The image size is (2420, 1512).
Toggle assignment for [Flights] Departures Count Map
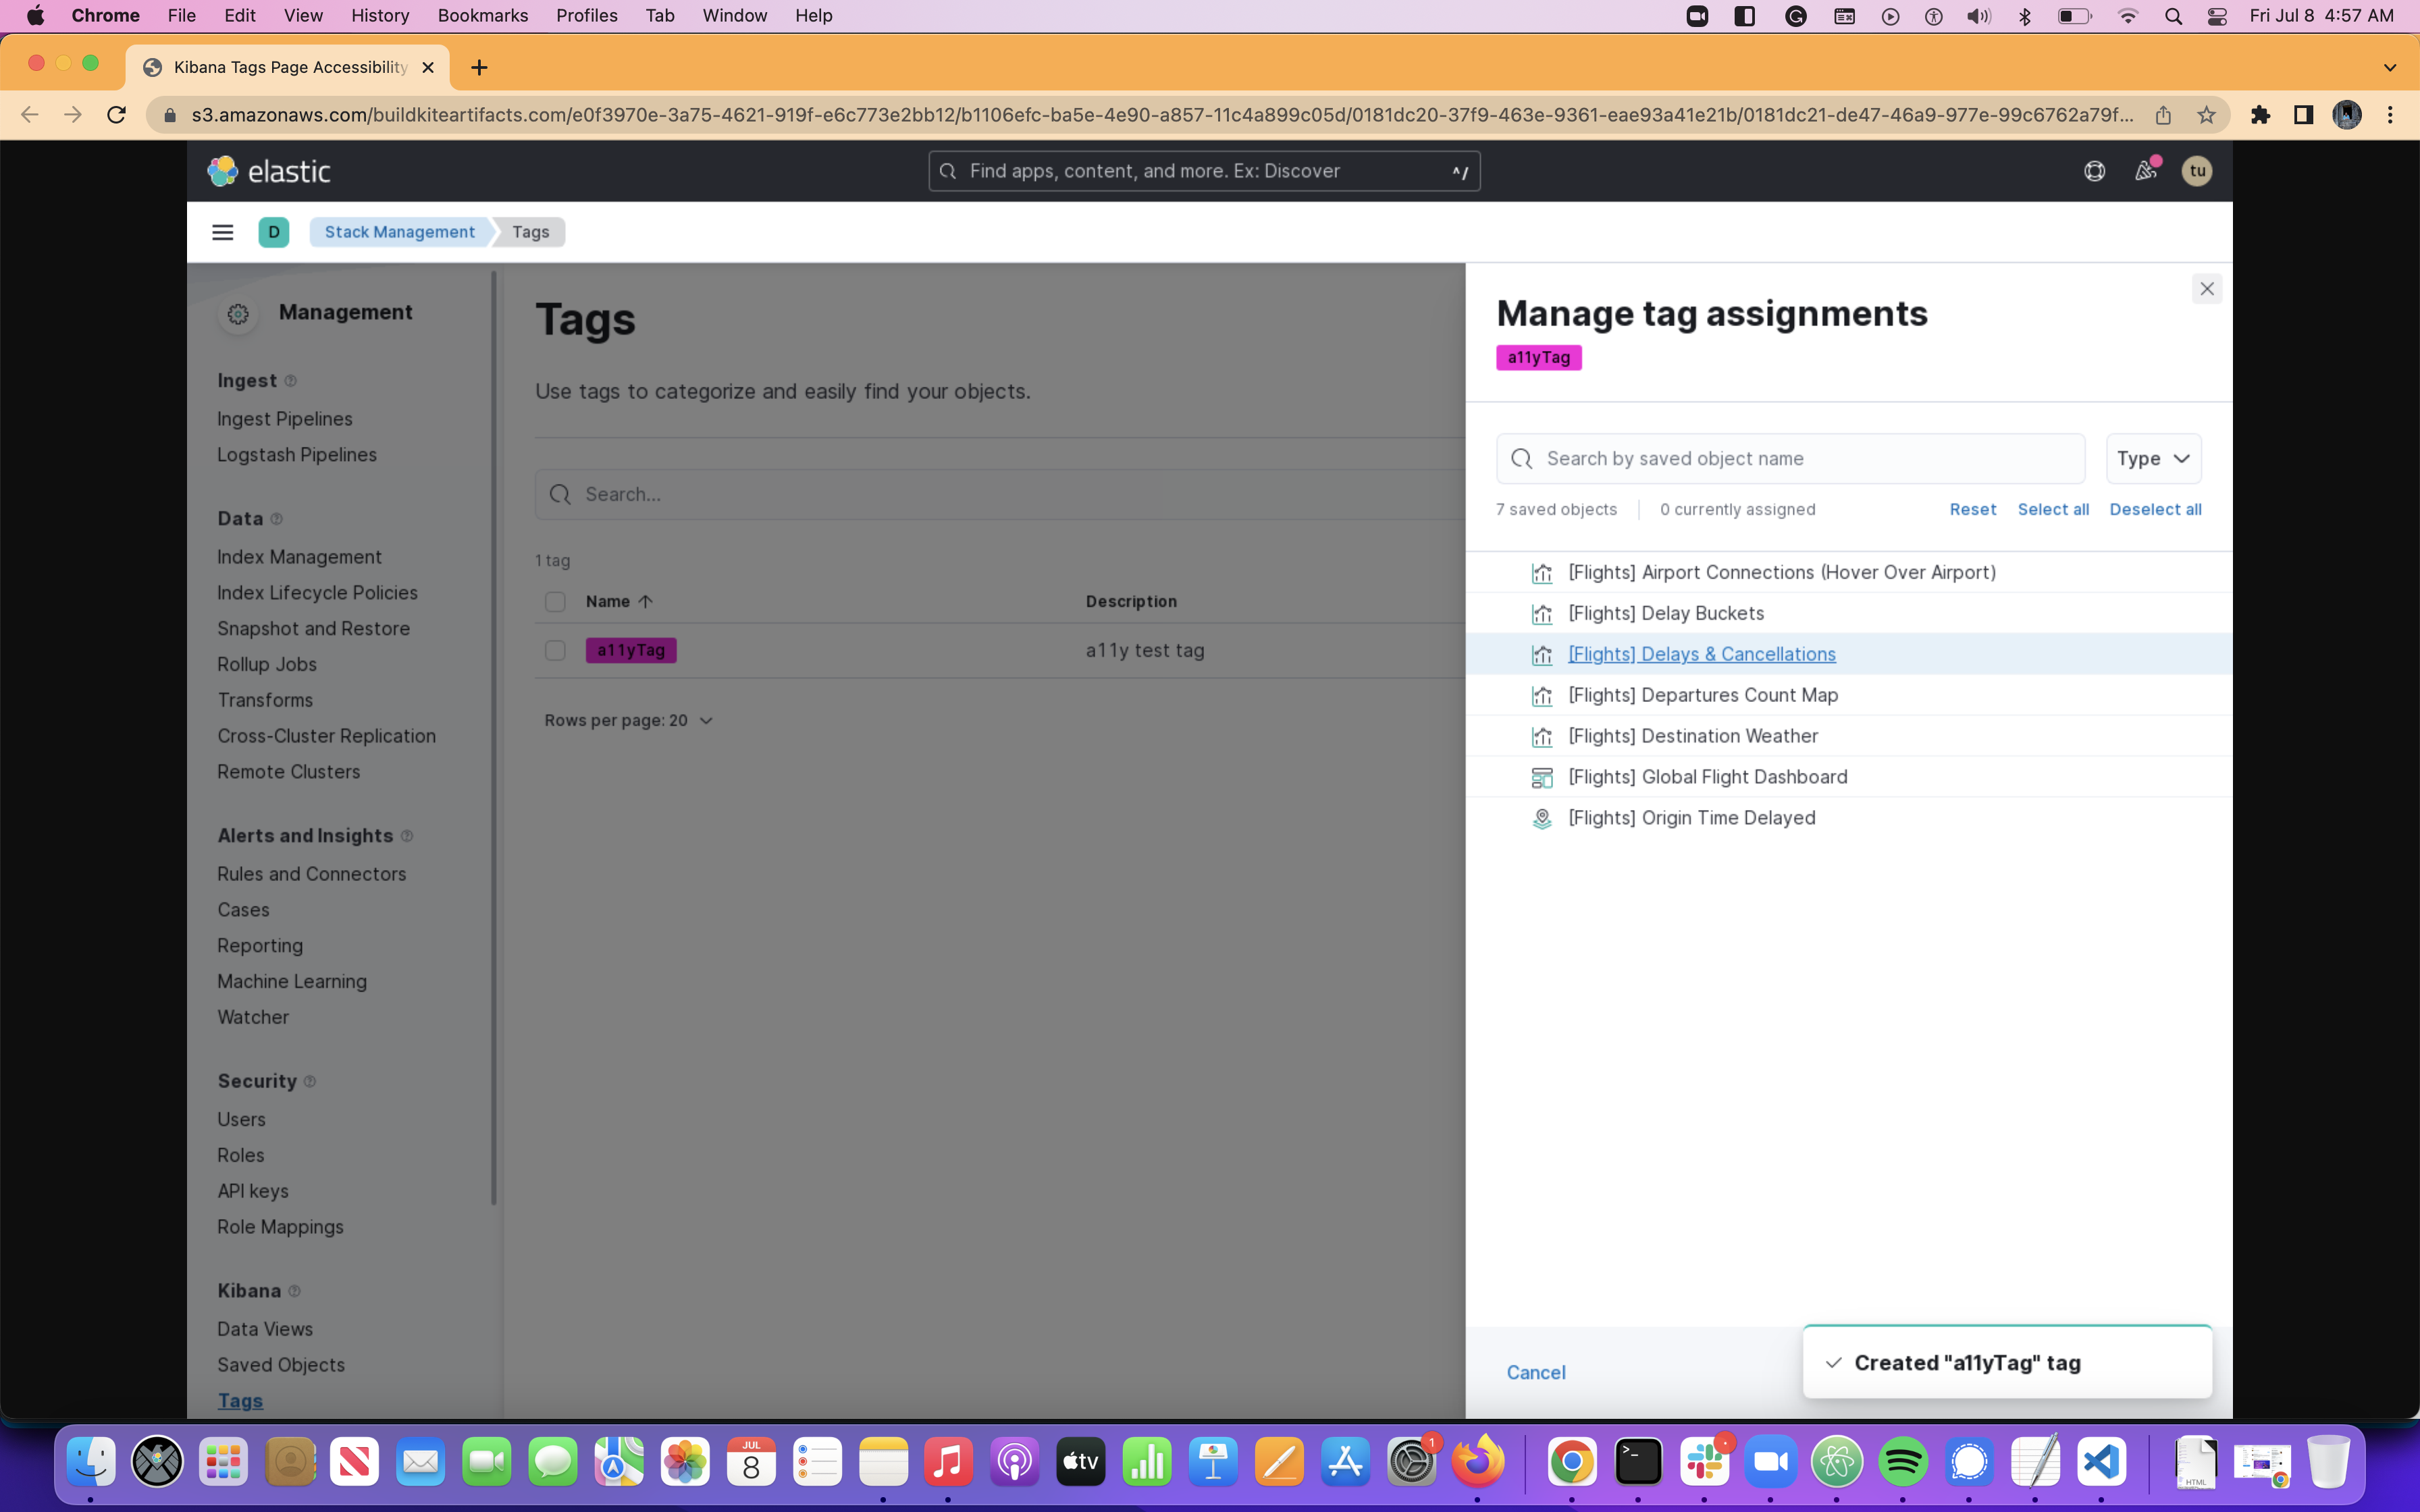coord(1703,695)
